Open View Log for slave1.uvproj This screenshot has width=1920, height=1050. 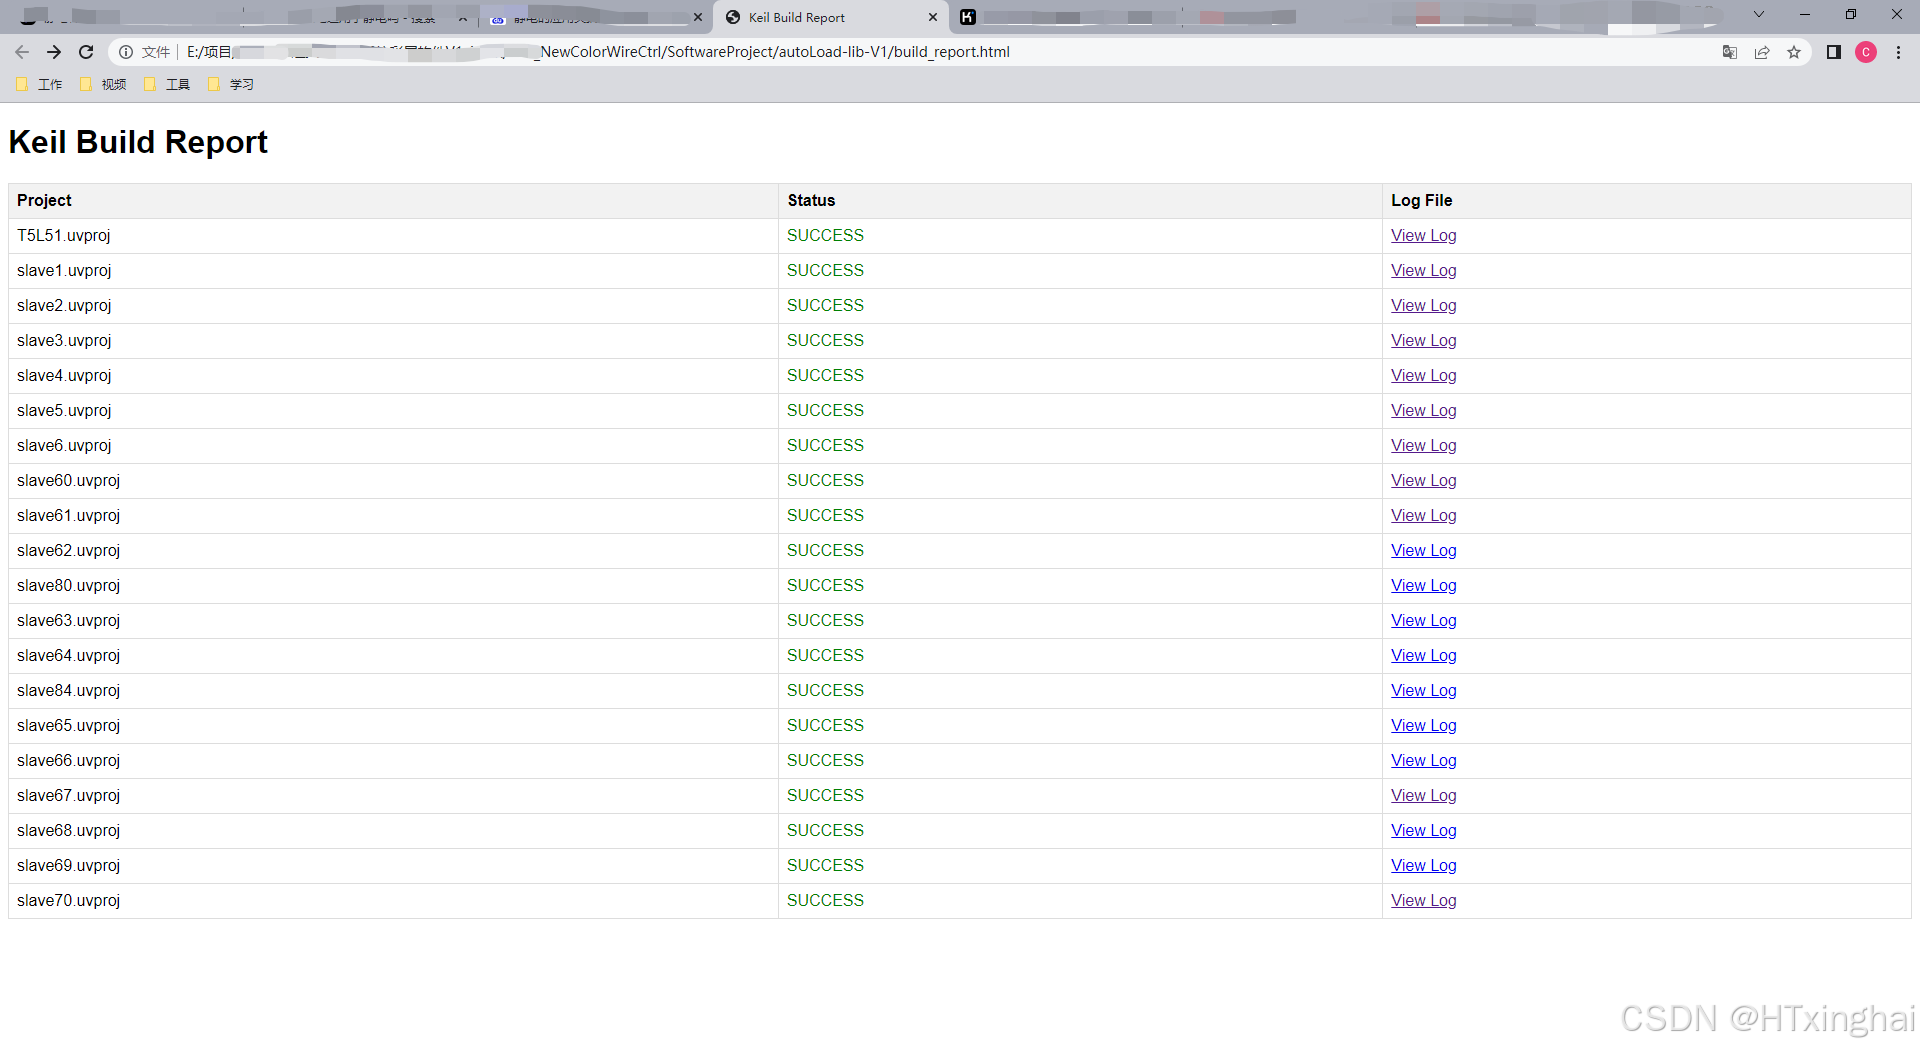1423,271
